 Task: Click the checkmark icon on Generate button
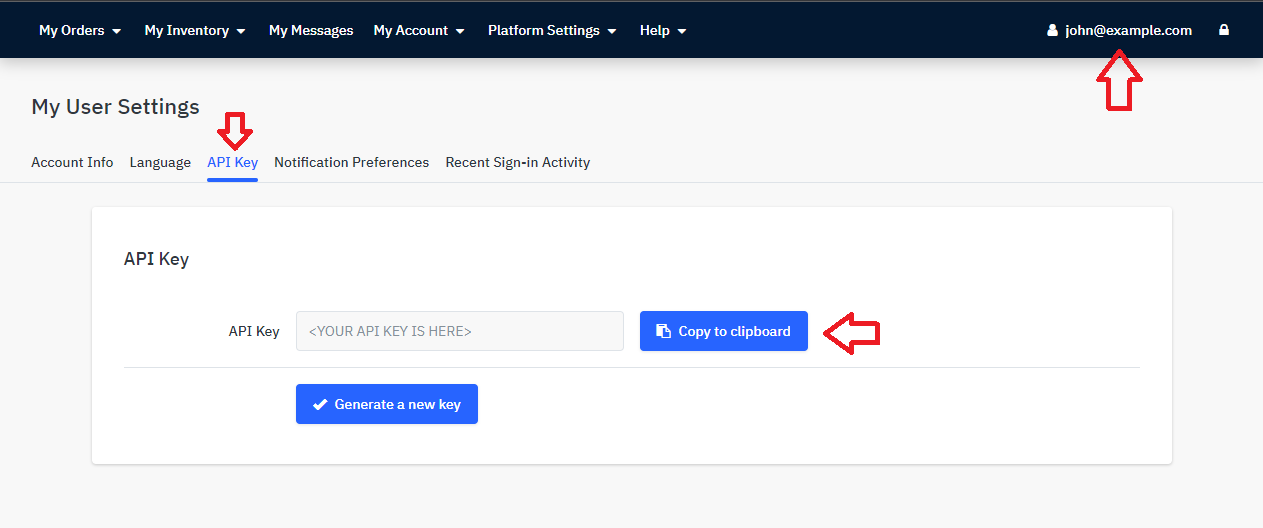tap(320, 405)
